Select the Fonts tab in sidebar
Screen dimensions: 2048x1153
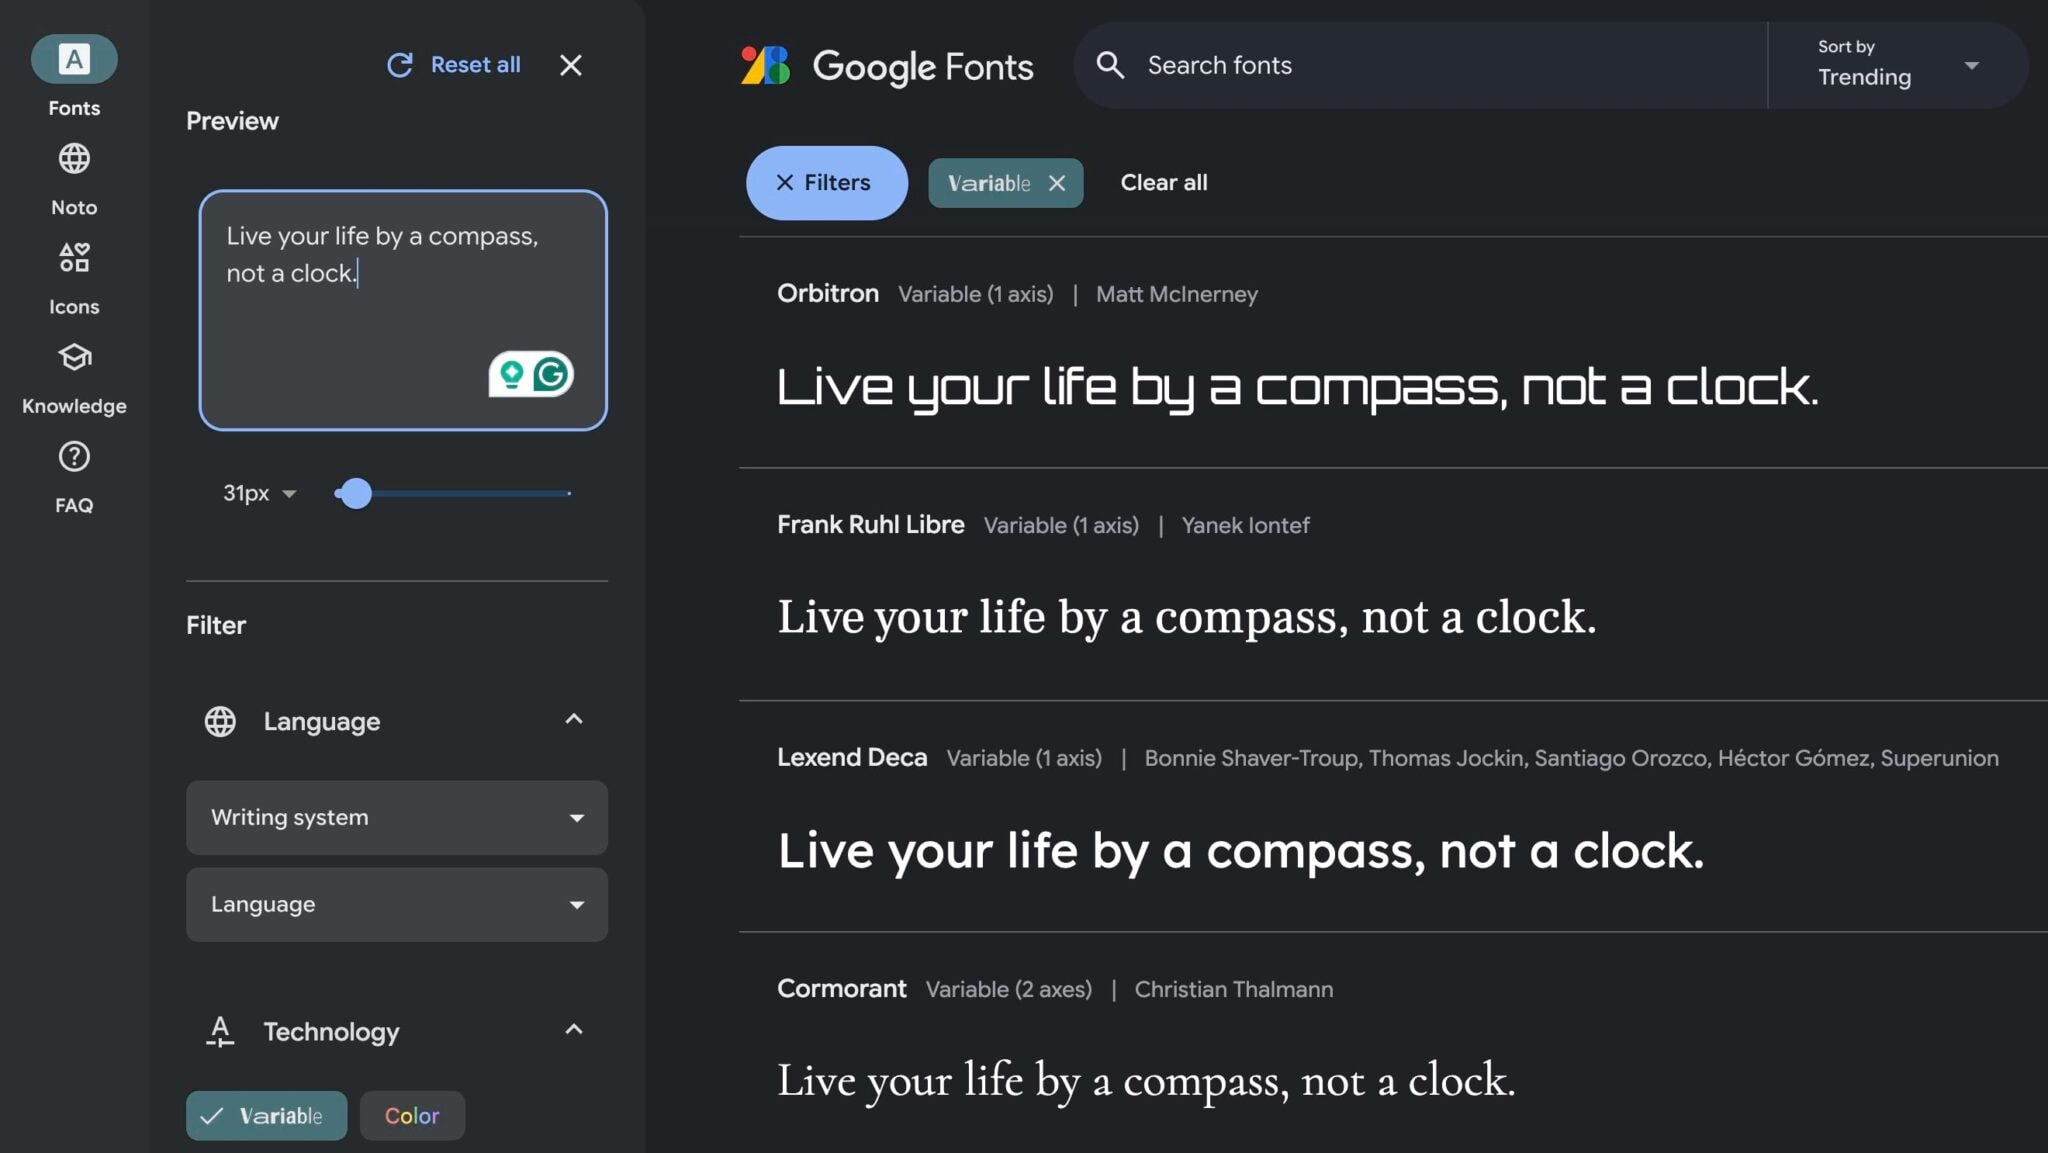(74, 60)
